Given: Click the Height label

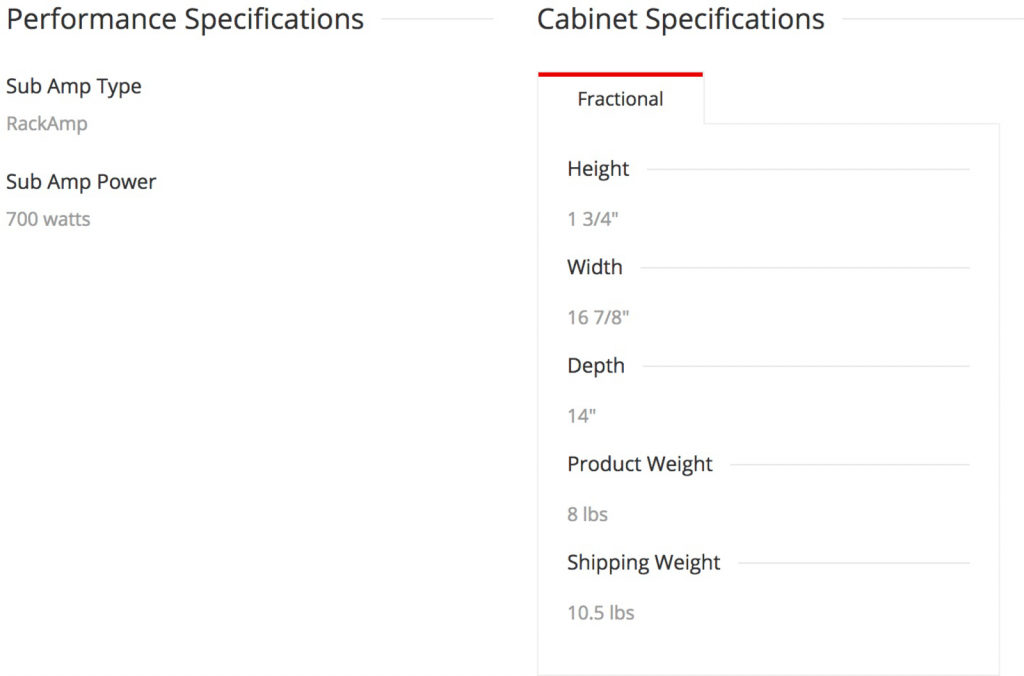Looking at the screenshot, I should [x=598, y=169].
